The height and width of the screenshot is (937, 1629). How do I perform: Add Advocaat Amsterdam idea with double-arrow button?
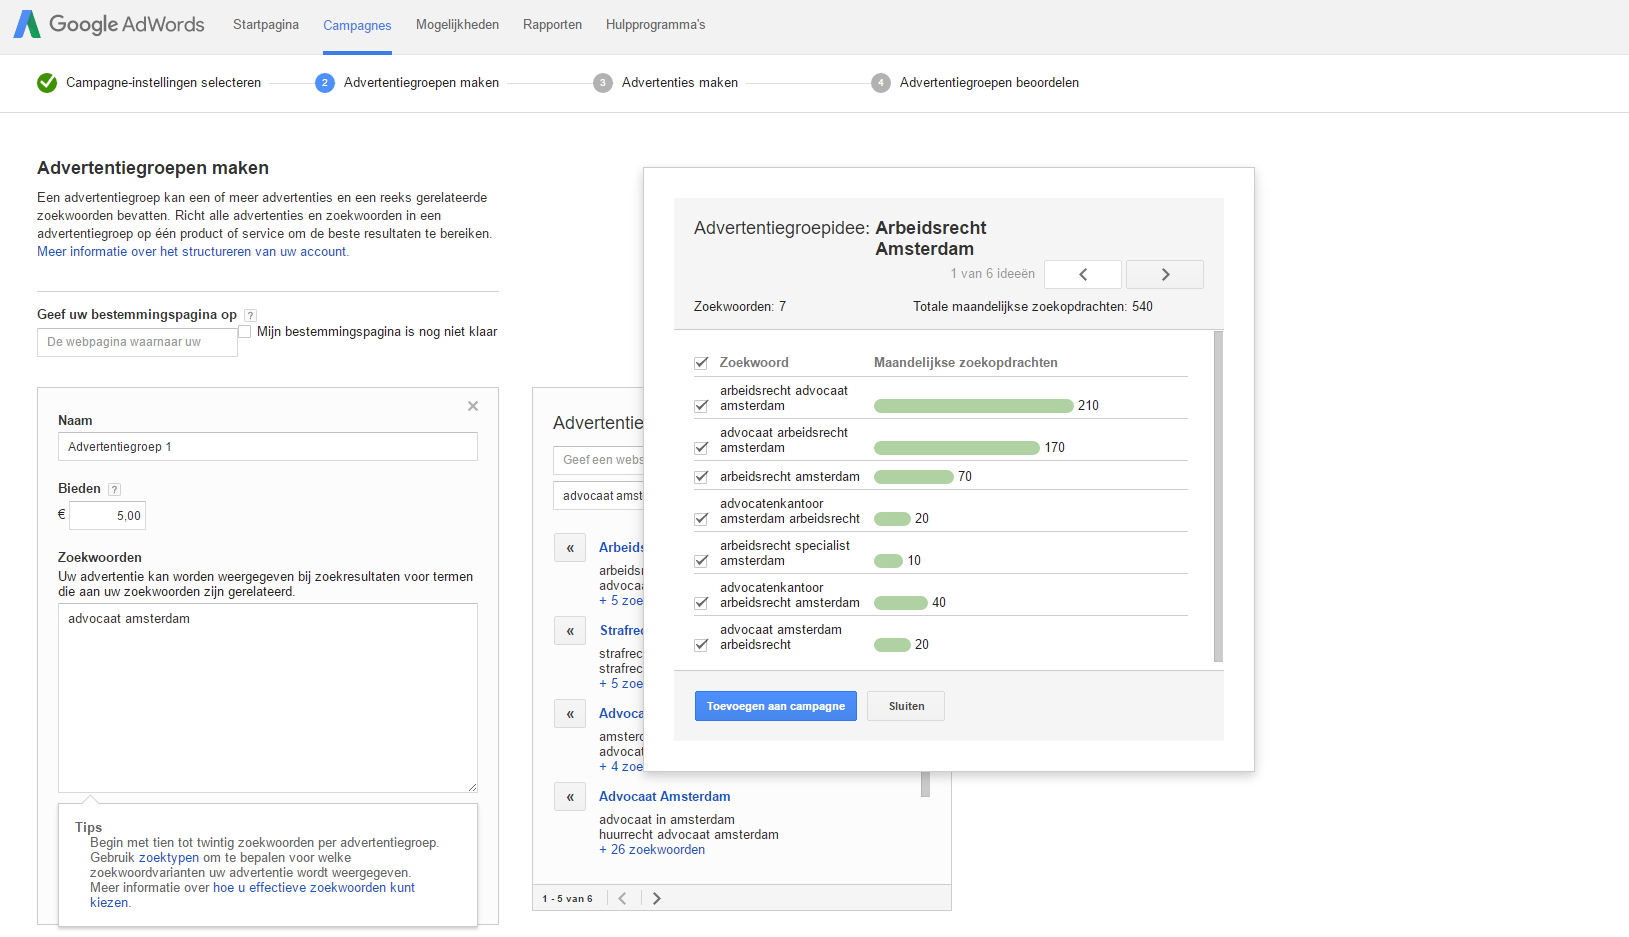tap(570, 797)
